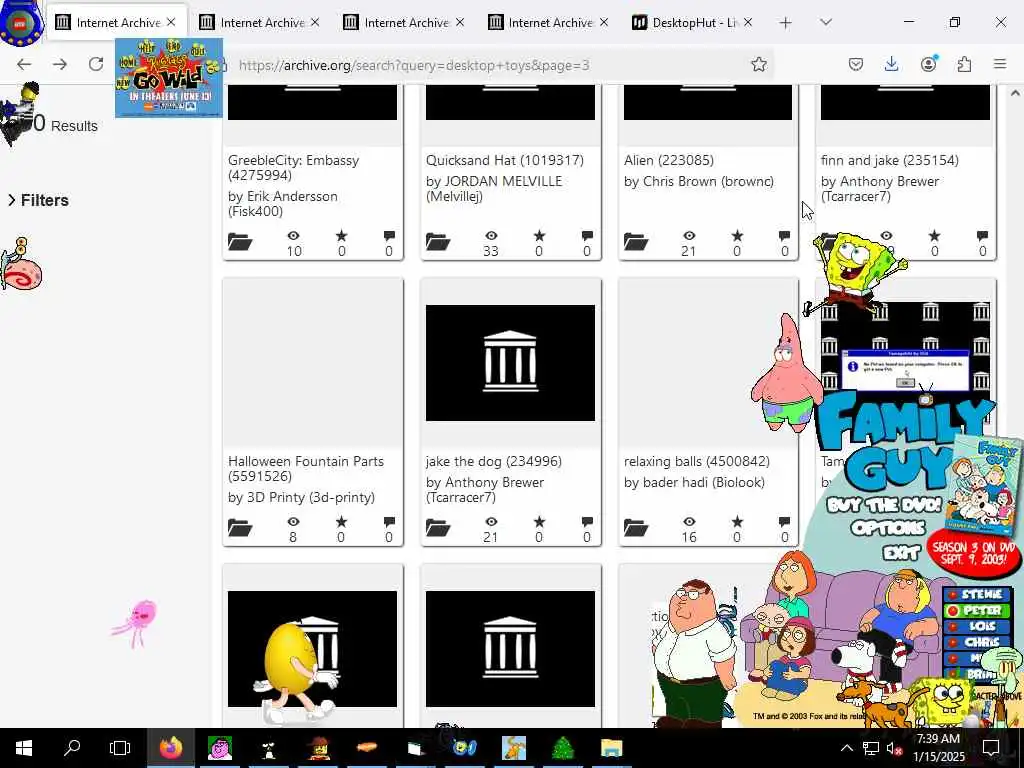
Task: Open the list all tabs dropdown
Action: [825, 23]
